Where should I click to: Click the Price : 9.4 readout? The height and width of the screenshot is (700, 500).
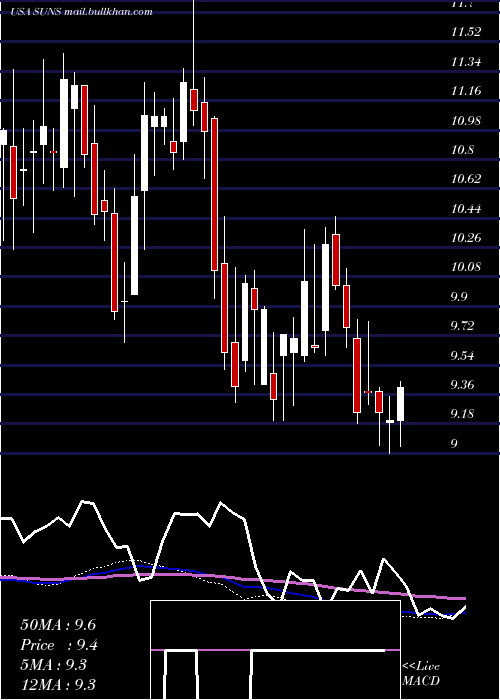pos(59,645)
